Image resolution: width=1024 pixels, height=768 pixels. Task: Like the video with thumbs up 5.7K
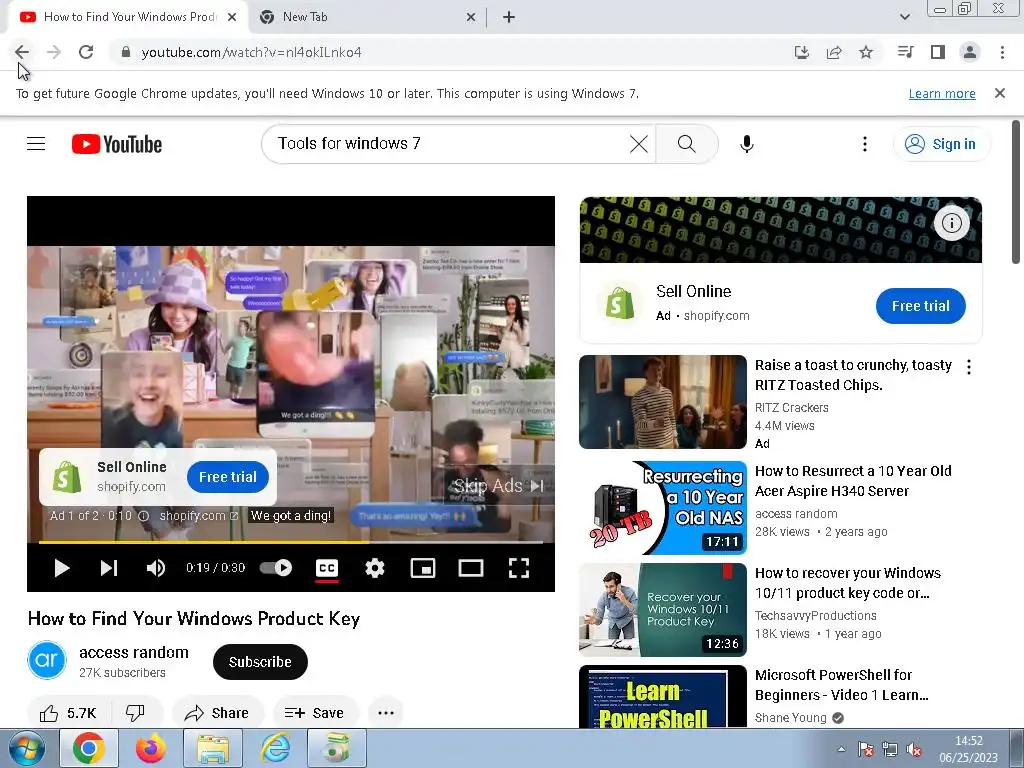coord(69,712)
